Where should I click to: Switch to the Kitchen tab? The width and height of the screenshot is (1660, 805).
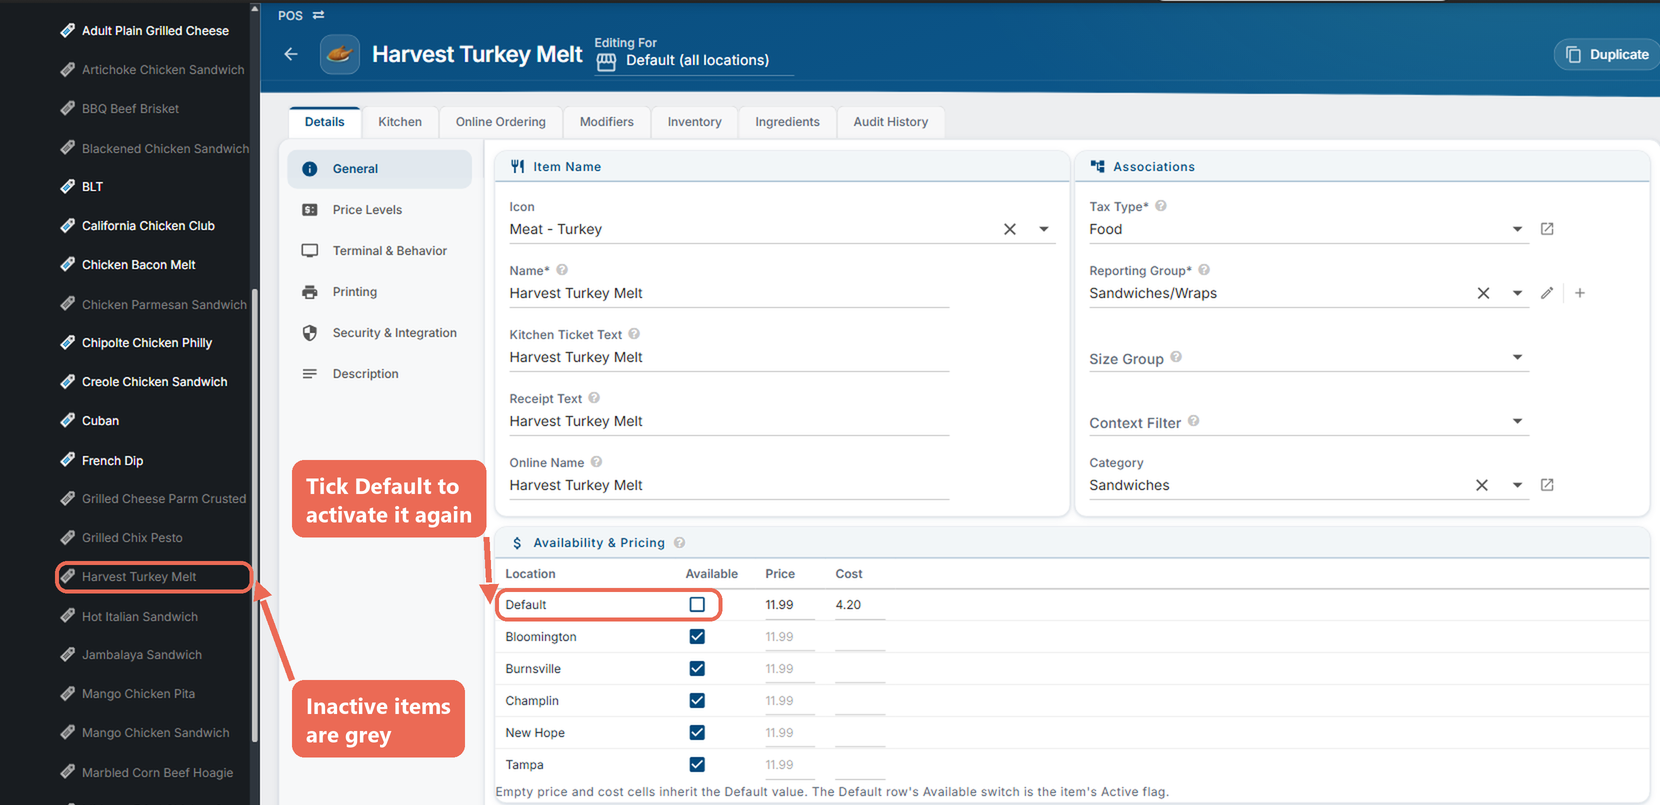(400, 122)
